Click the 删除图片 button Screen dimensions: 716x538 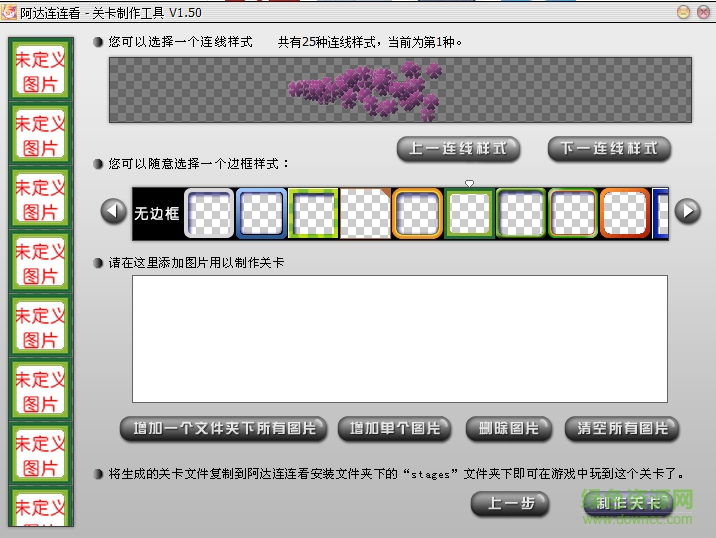point(509,428)
